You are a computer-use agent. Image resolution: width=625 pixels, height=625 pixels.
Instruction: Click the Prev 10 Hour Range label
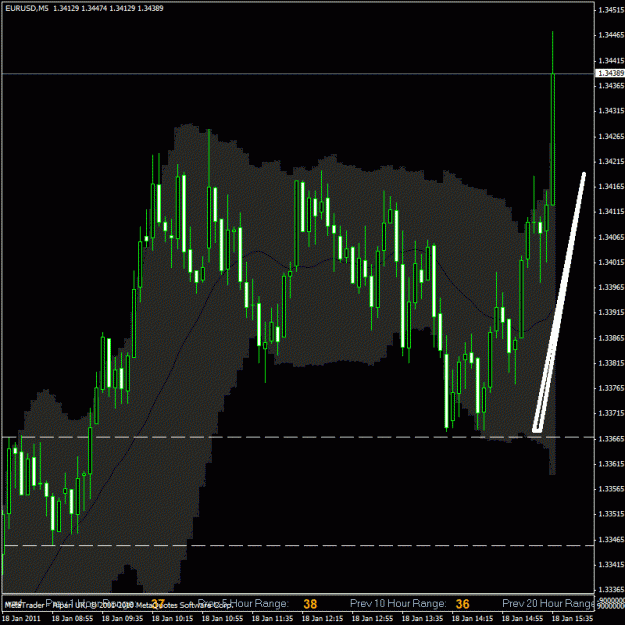(398, 603)
